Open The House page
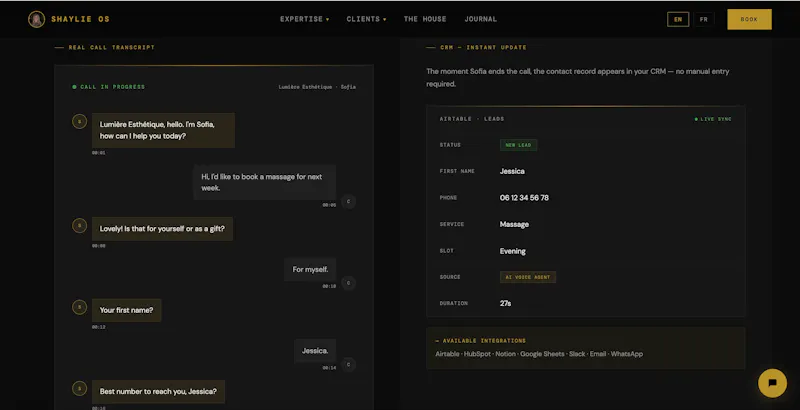Screen dimensions: 800x410 425,19
